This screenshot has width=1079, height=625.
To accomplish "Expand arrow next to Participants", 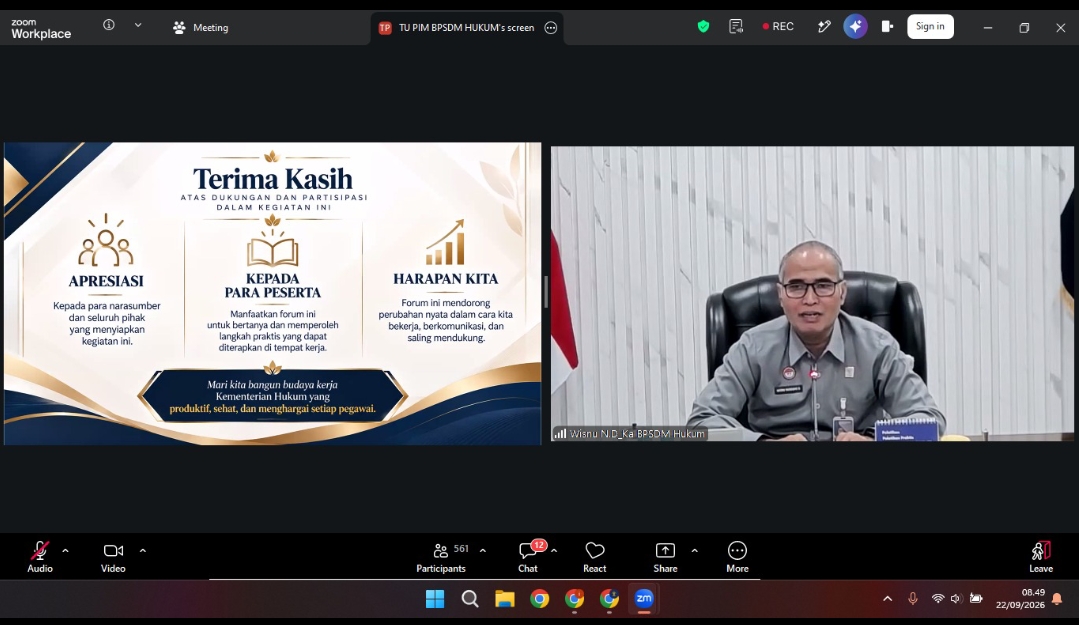I will [482, 551].
